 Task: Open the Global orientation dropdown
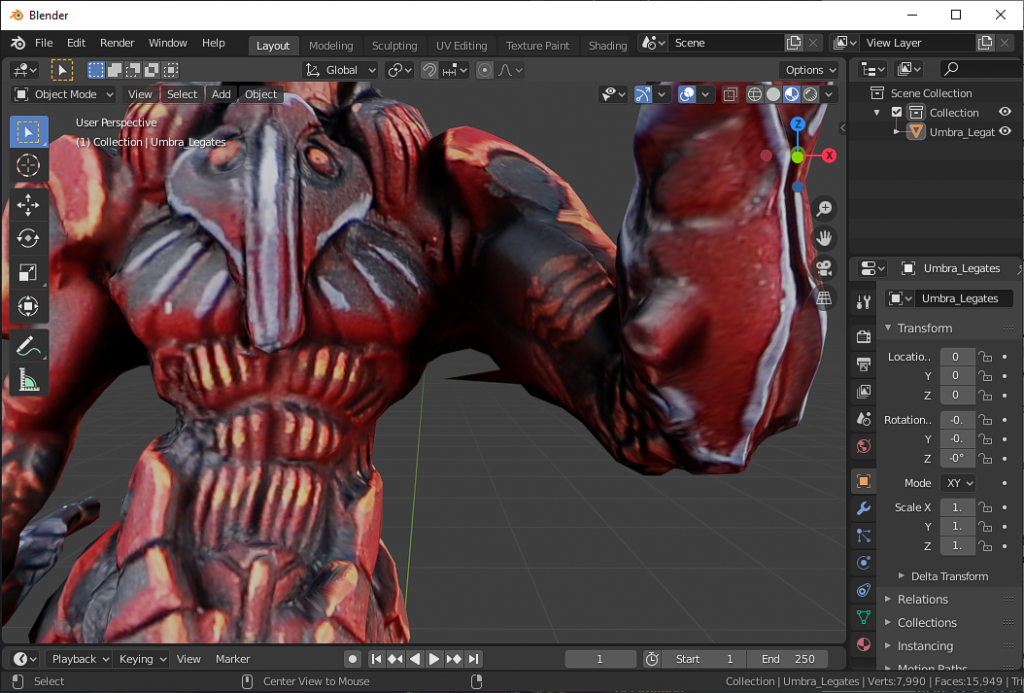(x=341, y=70)
